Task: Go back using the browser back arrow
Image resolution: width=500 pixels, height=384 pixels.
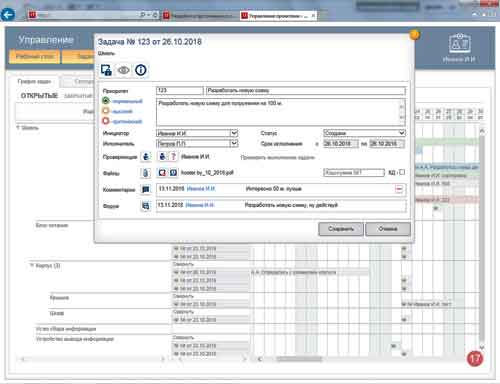Action: pos(8,15)
